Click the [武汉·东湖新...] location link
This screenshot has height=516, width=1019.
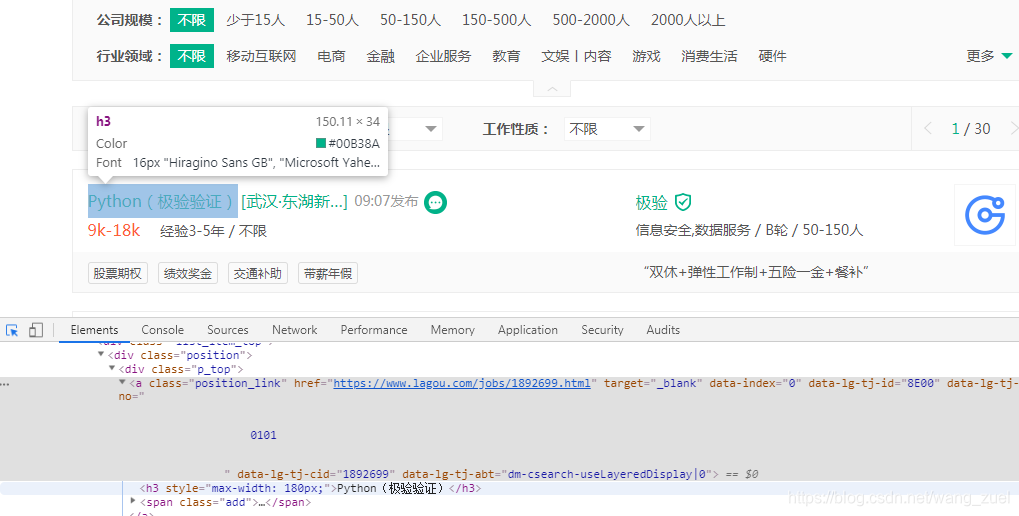[294, 201]
